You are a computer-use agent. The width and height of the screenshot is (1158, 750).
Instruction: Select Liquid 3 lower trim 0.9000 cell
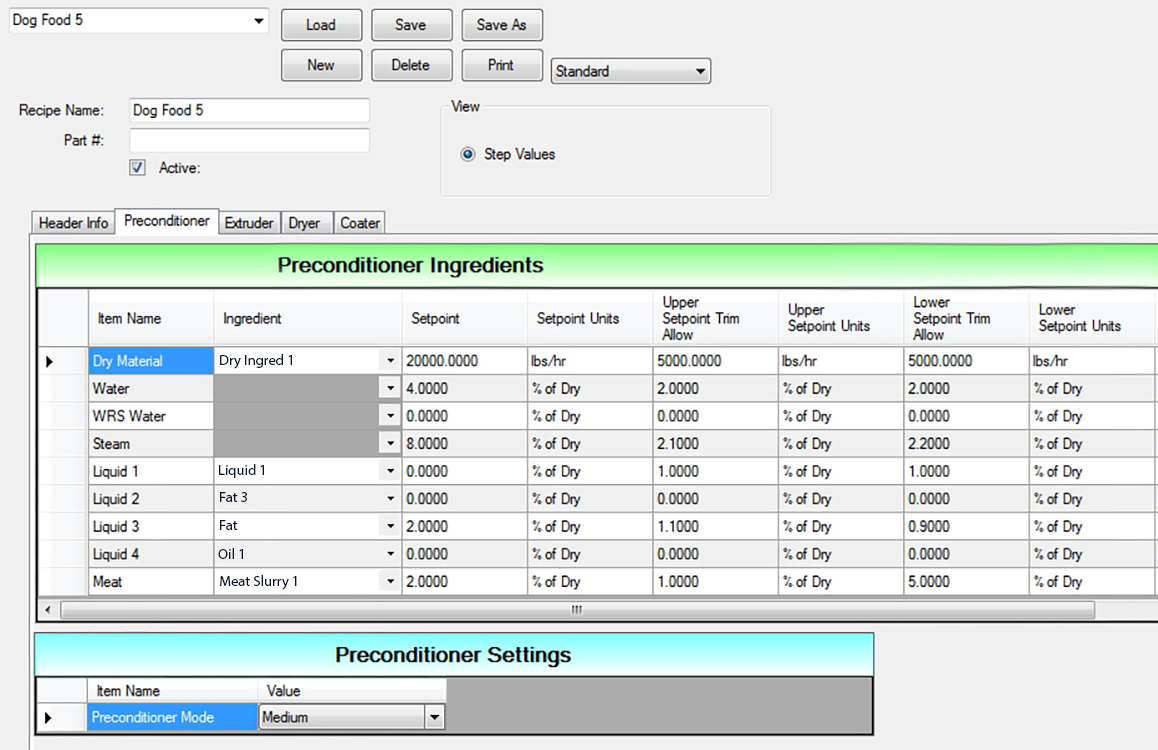[x=966, y=526]
